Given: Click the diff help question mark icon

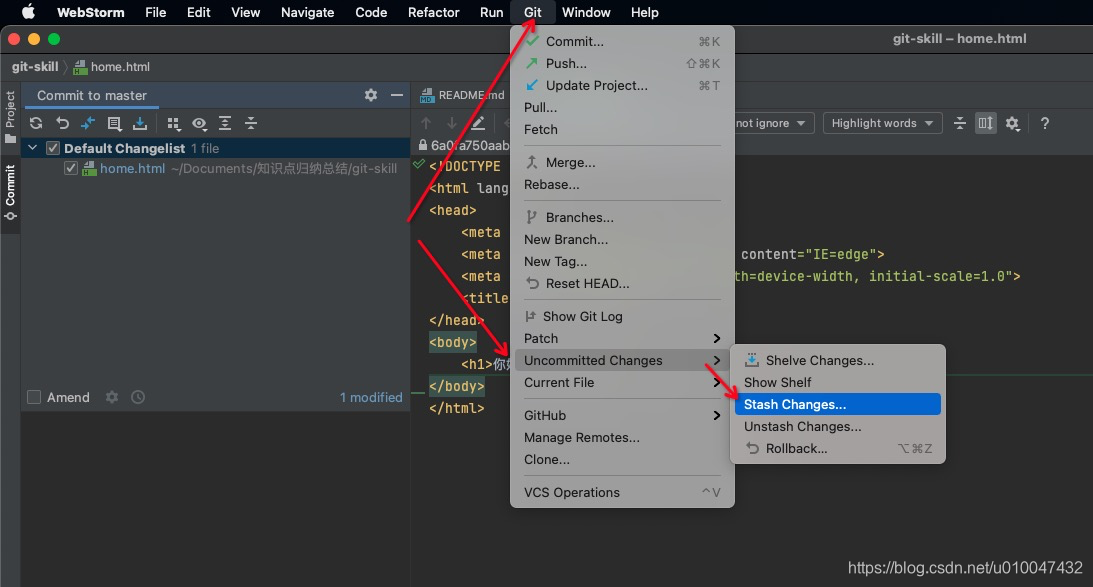Looking at the screenshot, I should click(x=1044, y=123).
